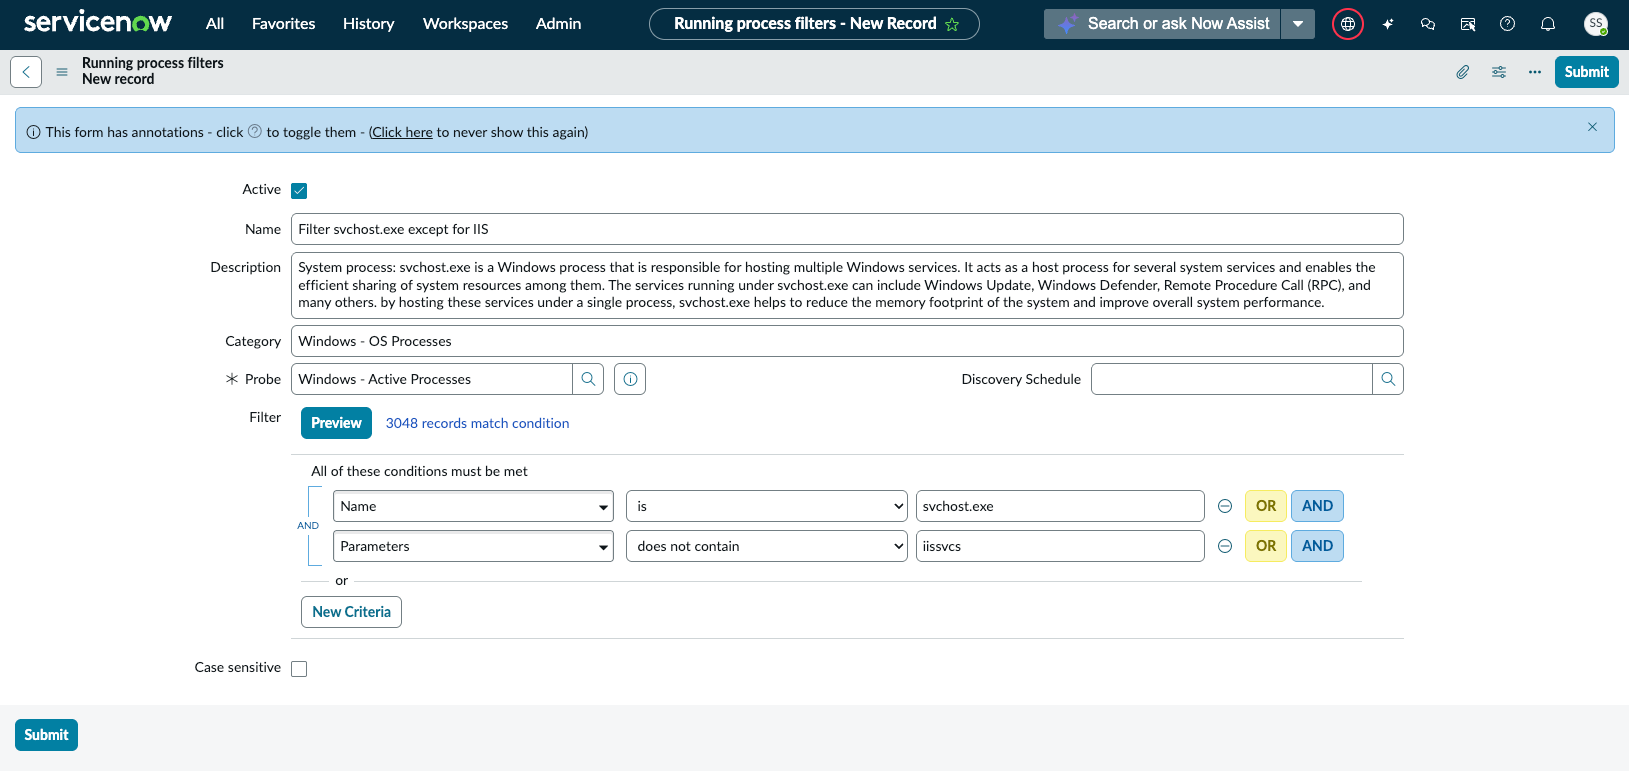Click the page title pill in header
The width and height of the screenshot is (1629, 771).
(814, 24)
